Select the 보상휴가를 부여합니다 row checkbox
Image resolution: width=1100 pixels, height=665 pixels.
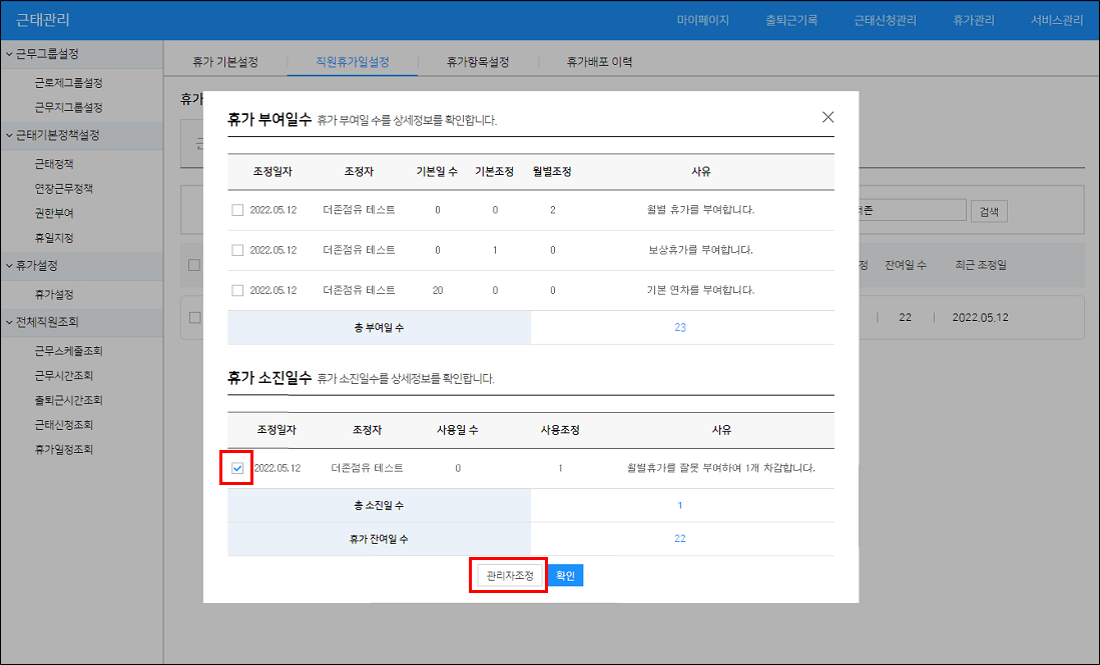click(237, 250)
